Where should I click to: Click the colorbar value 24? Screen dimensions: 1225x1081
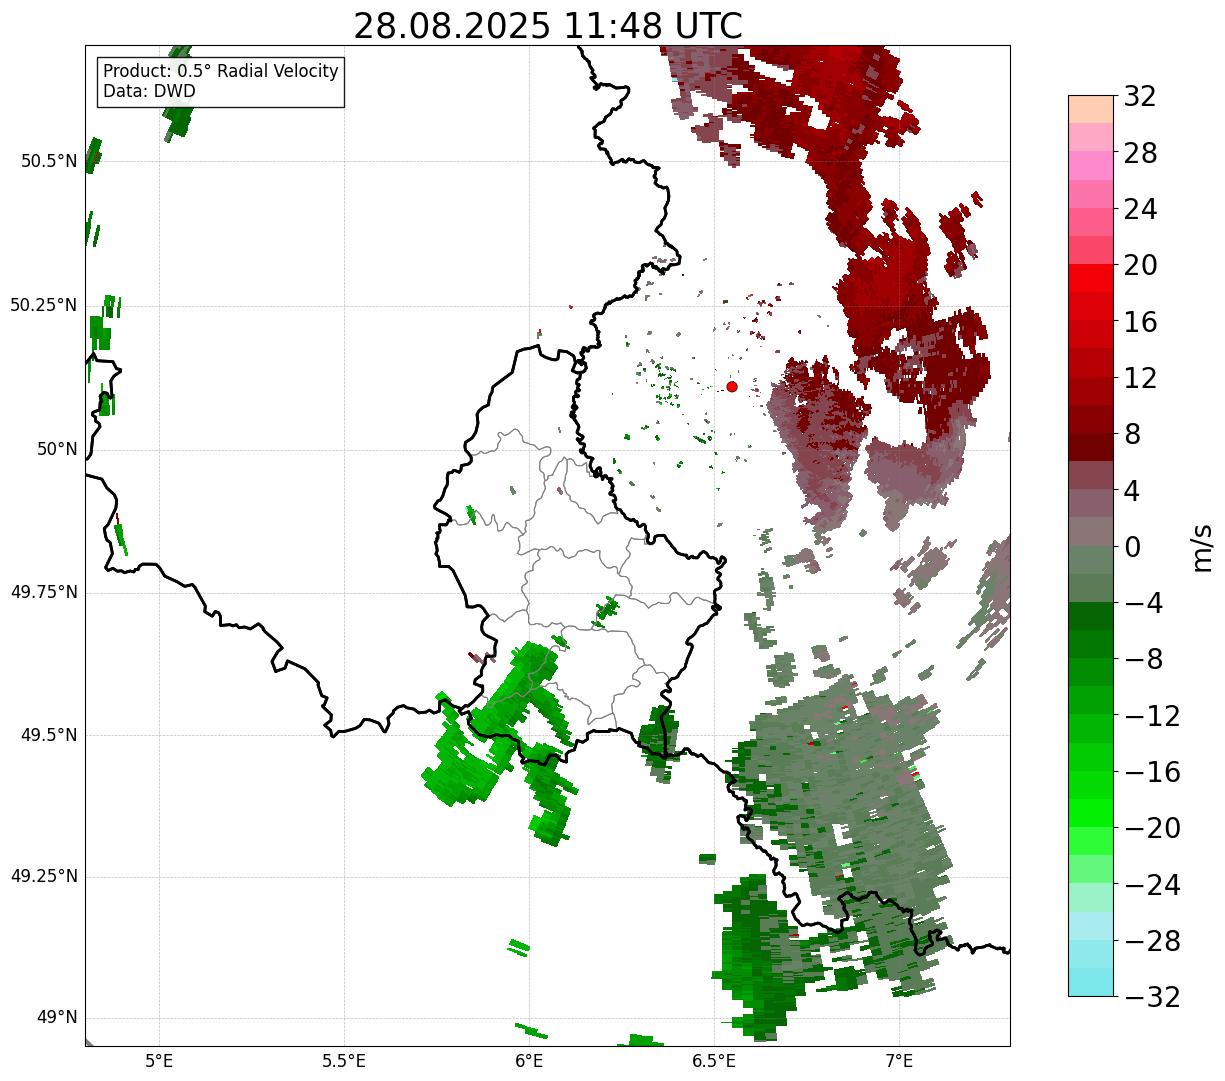tap(1140, 209)
